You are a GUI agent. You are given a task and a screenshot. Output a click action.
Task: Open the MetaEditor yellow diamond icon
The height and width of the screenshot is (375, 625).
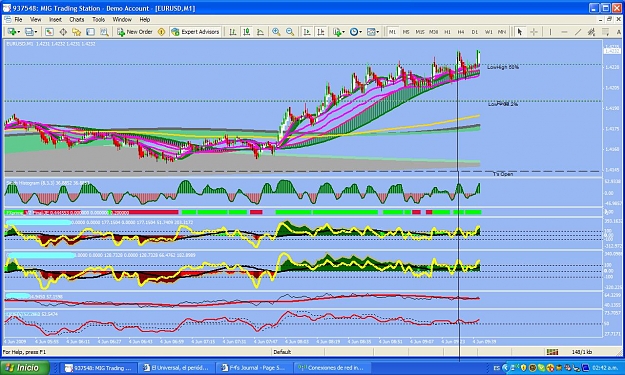click(161, 32)
